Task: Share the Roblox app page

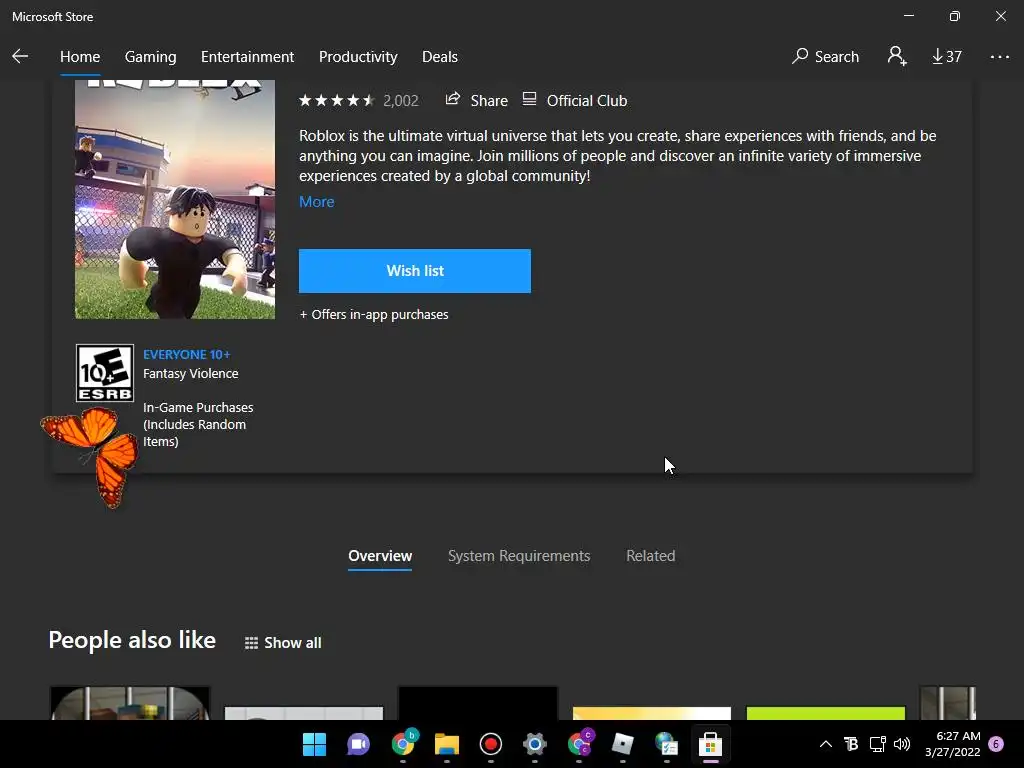Action: [x=476, y=101]
